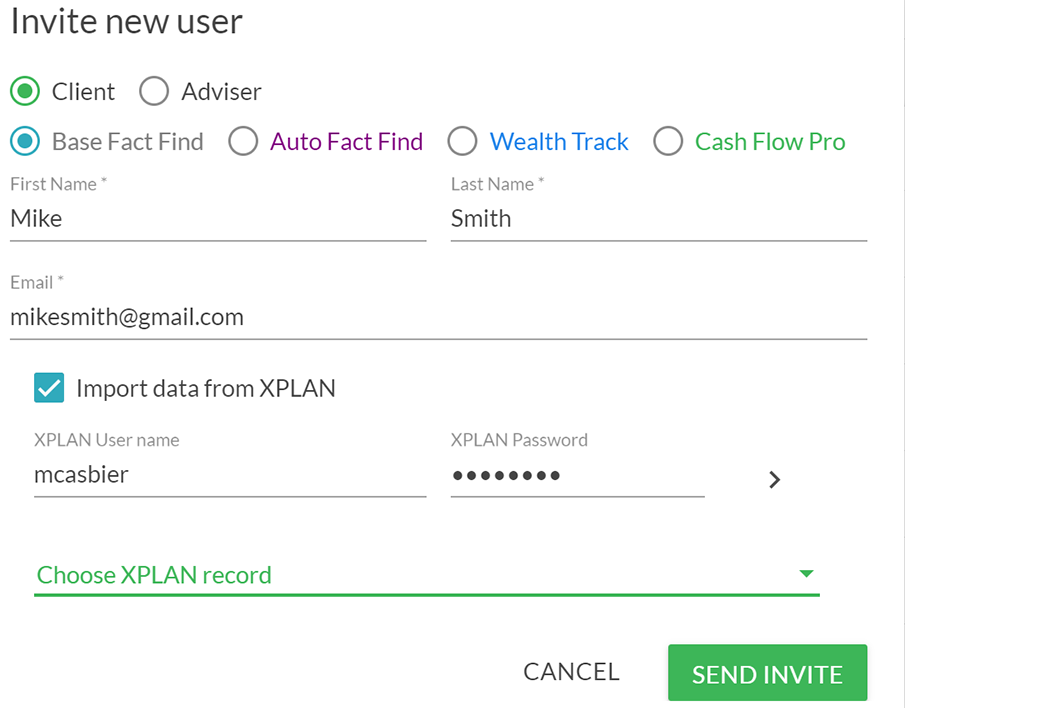This screenshot has width=1063, height=708.
Task: Click the XPLAN Password field
Action: (577, 475)
